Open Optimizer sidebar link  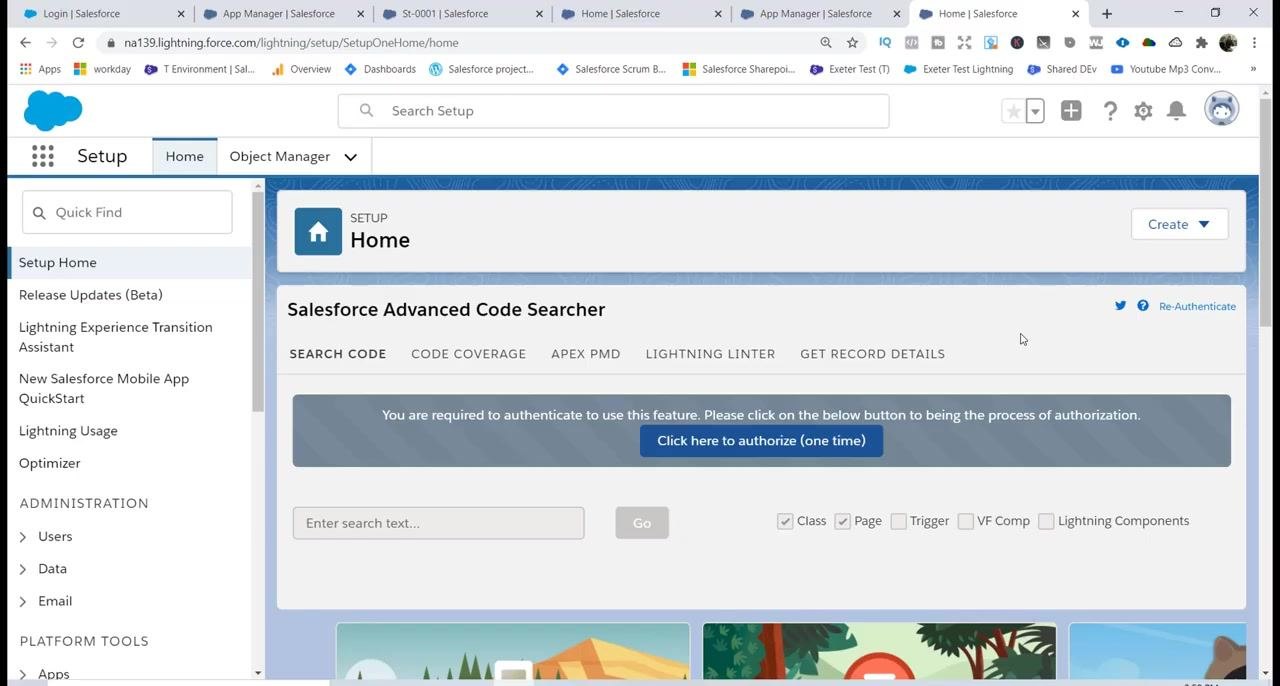point(49,463)
